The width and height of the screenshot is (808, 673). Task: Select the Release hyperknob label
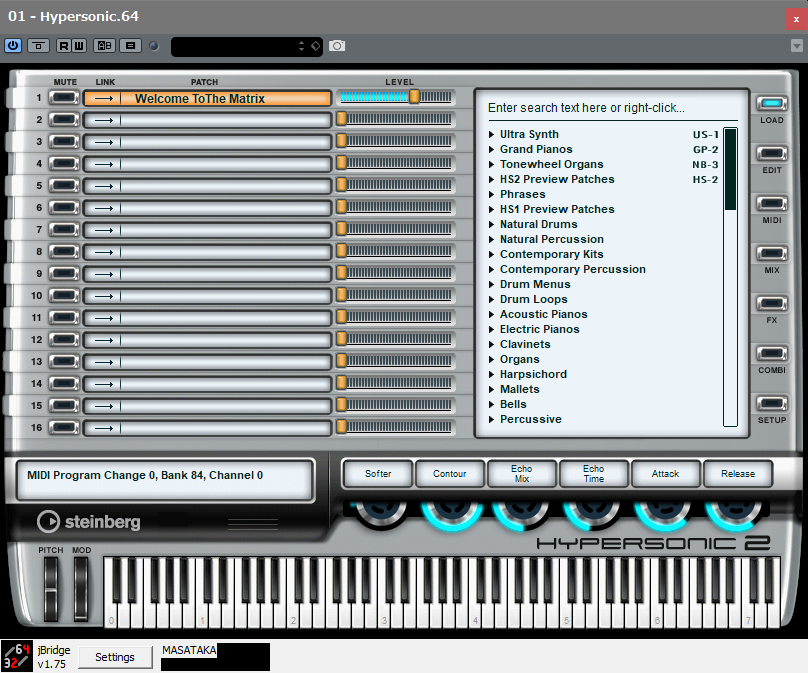tap(738, 474)
